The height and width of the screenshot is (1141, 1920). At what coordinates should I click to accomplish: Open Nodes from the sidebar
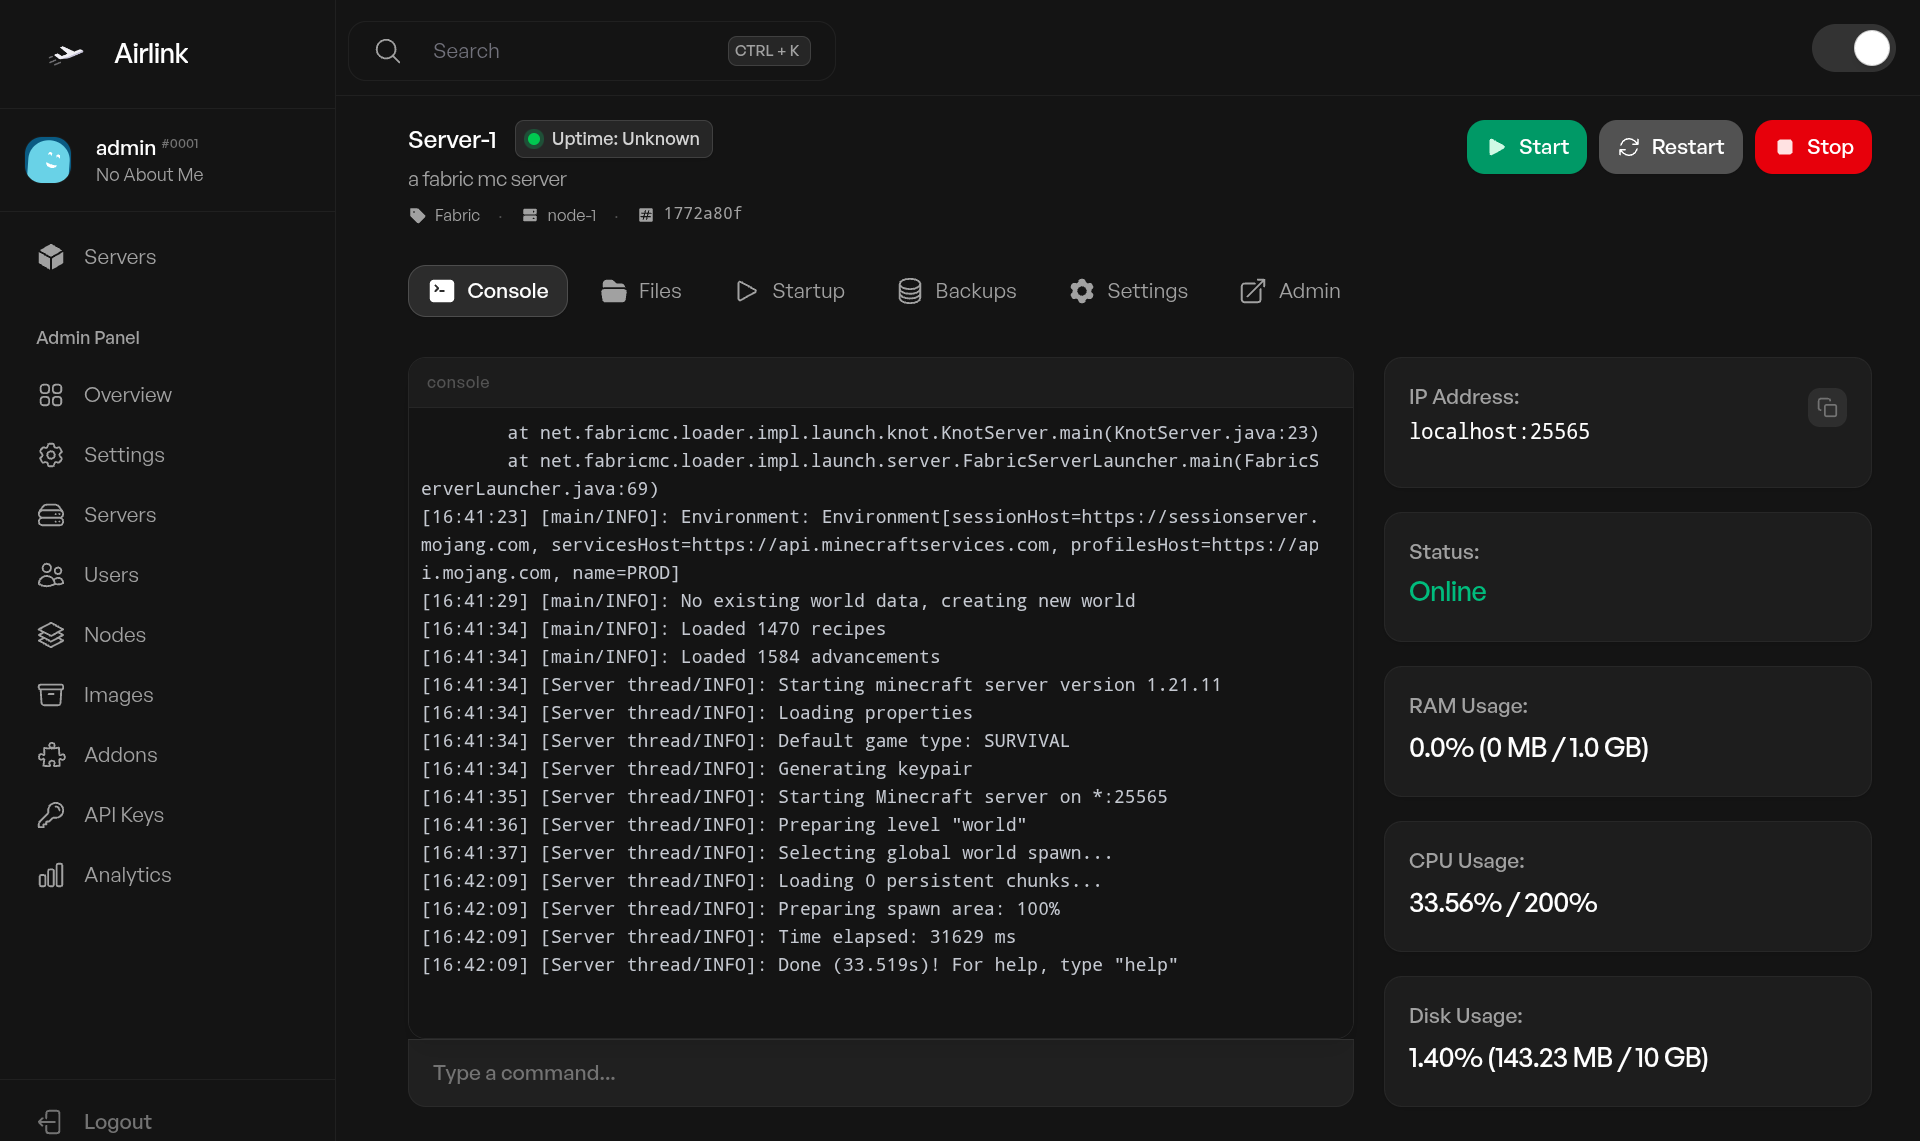click(x=114, y=635)
